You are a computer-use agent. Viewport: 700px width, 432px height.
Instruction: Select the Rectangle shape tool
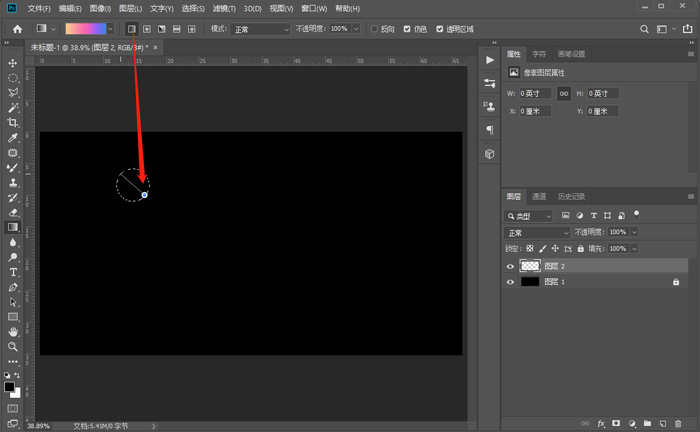click(13, 317)
